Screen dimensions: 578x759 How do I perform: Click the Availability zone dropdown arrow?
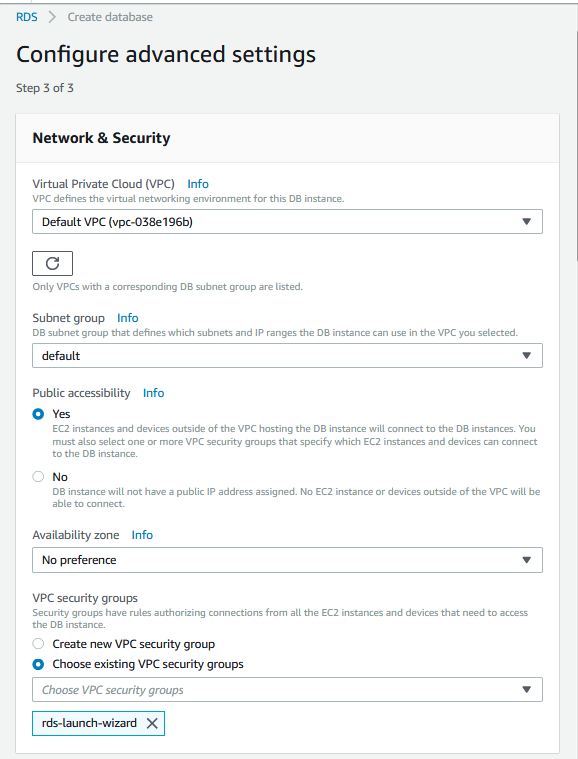(527, 560)
